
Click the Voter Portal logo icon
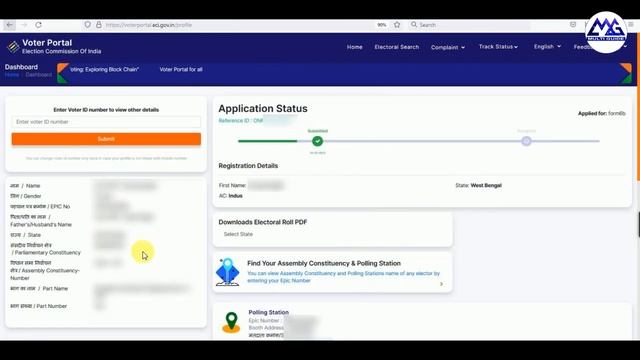click(x=13, y=47)
